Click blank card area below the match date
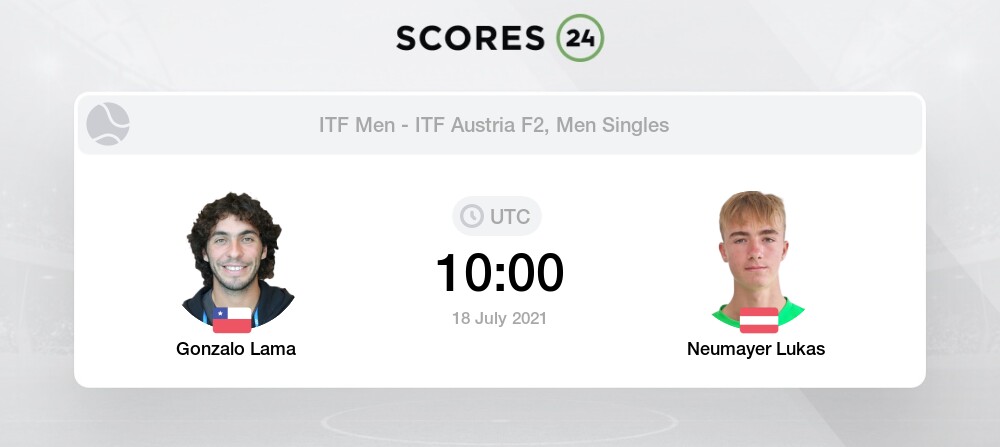1000x447 pixels. pyautogui.click(x=500, y=360)
